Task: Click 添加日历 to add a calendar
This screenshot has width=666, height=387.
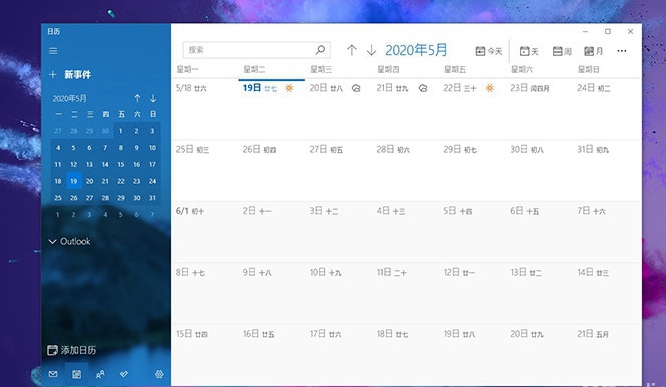Action: pos(71,350)
